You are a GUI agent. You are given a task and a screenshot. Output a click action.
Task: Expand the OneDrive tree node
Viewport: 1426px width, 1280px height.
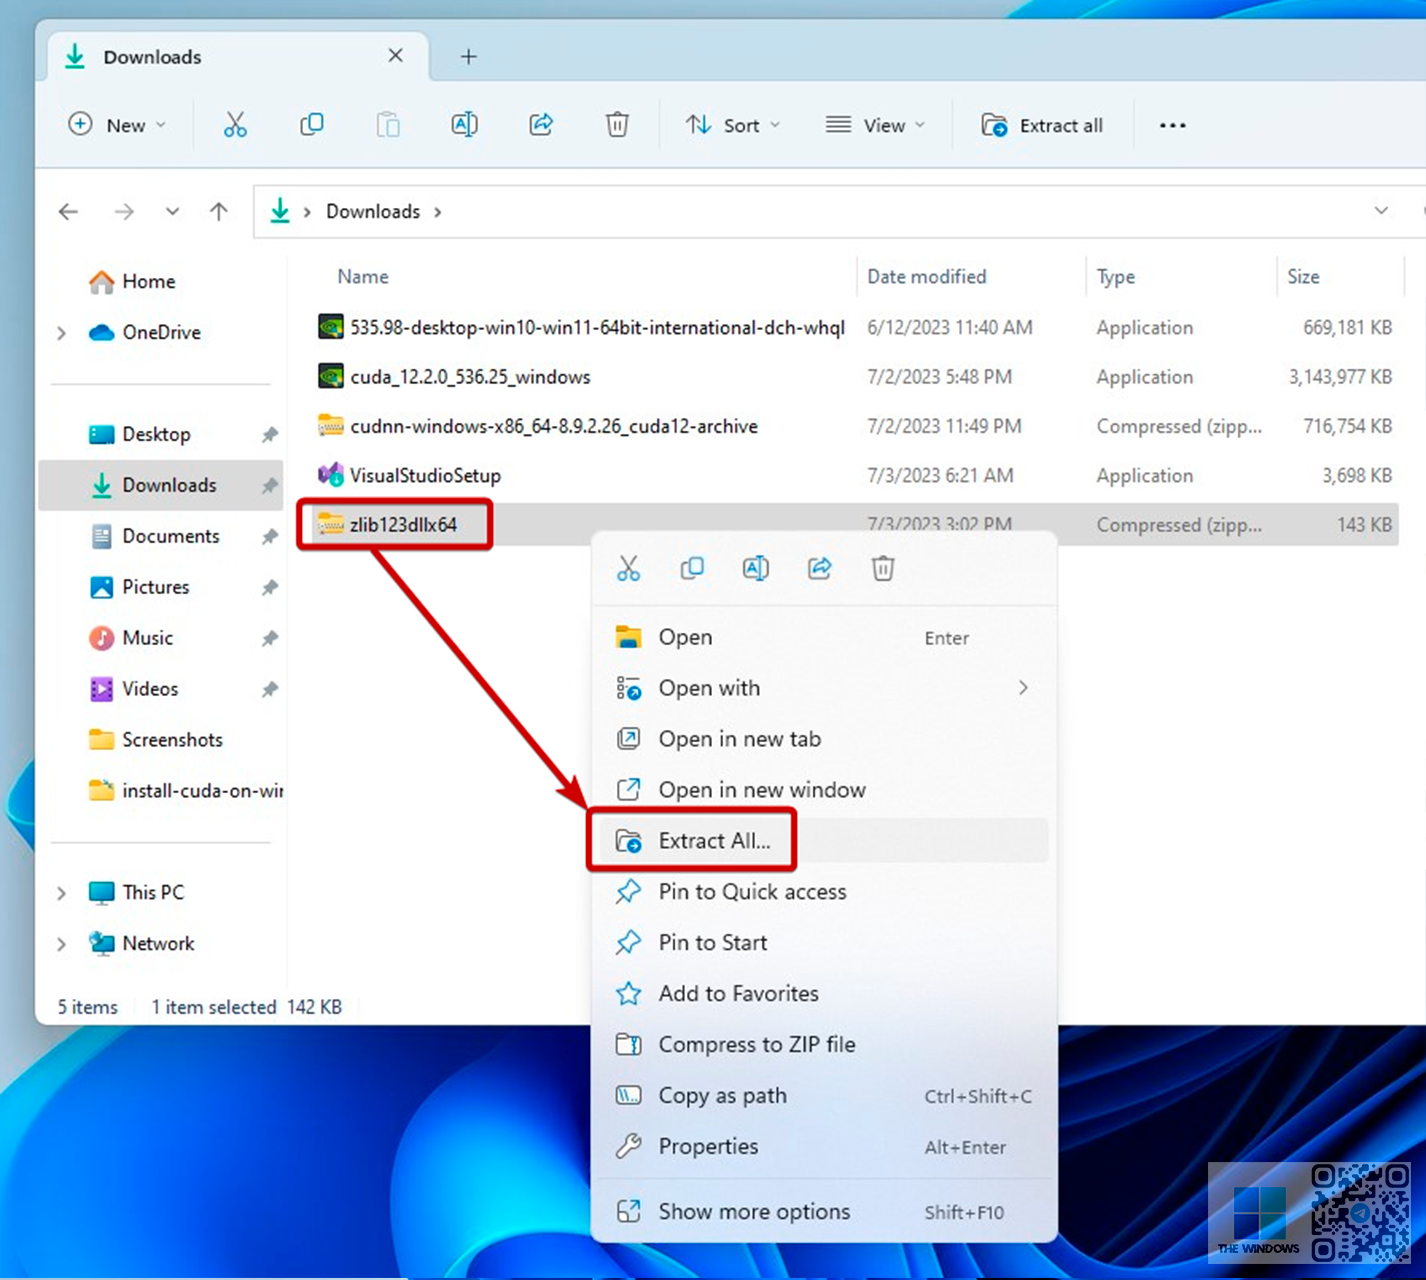[x=62, y=333]
